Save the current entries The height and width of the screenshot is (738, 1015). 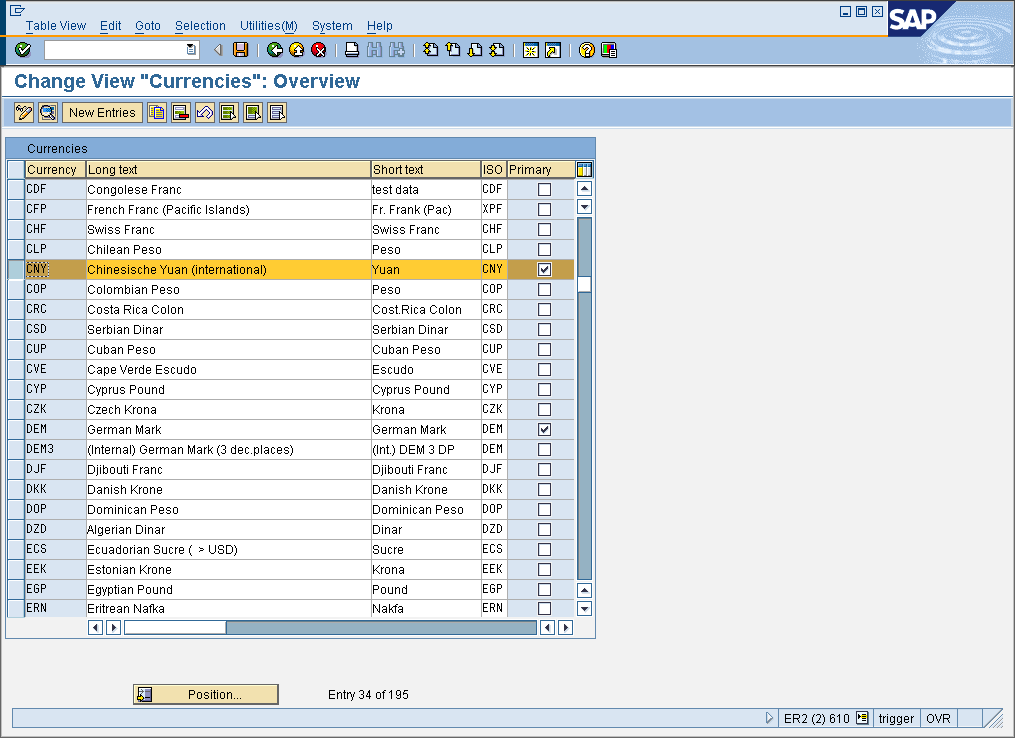point(240,49)
